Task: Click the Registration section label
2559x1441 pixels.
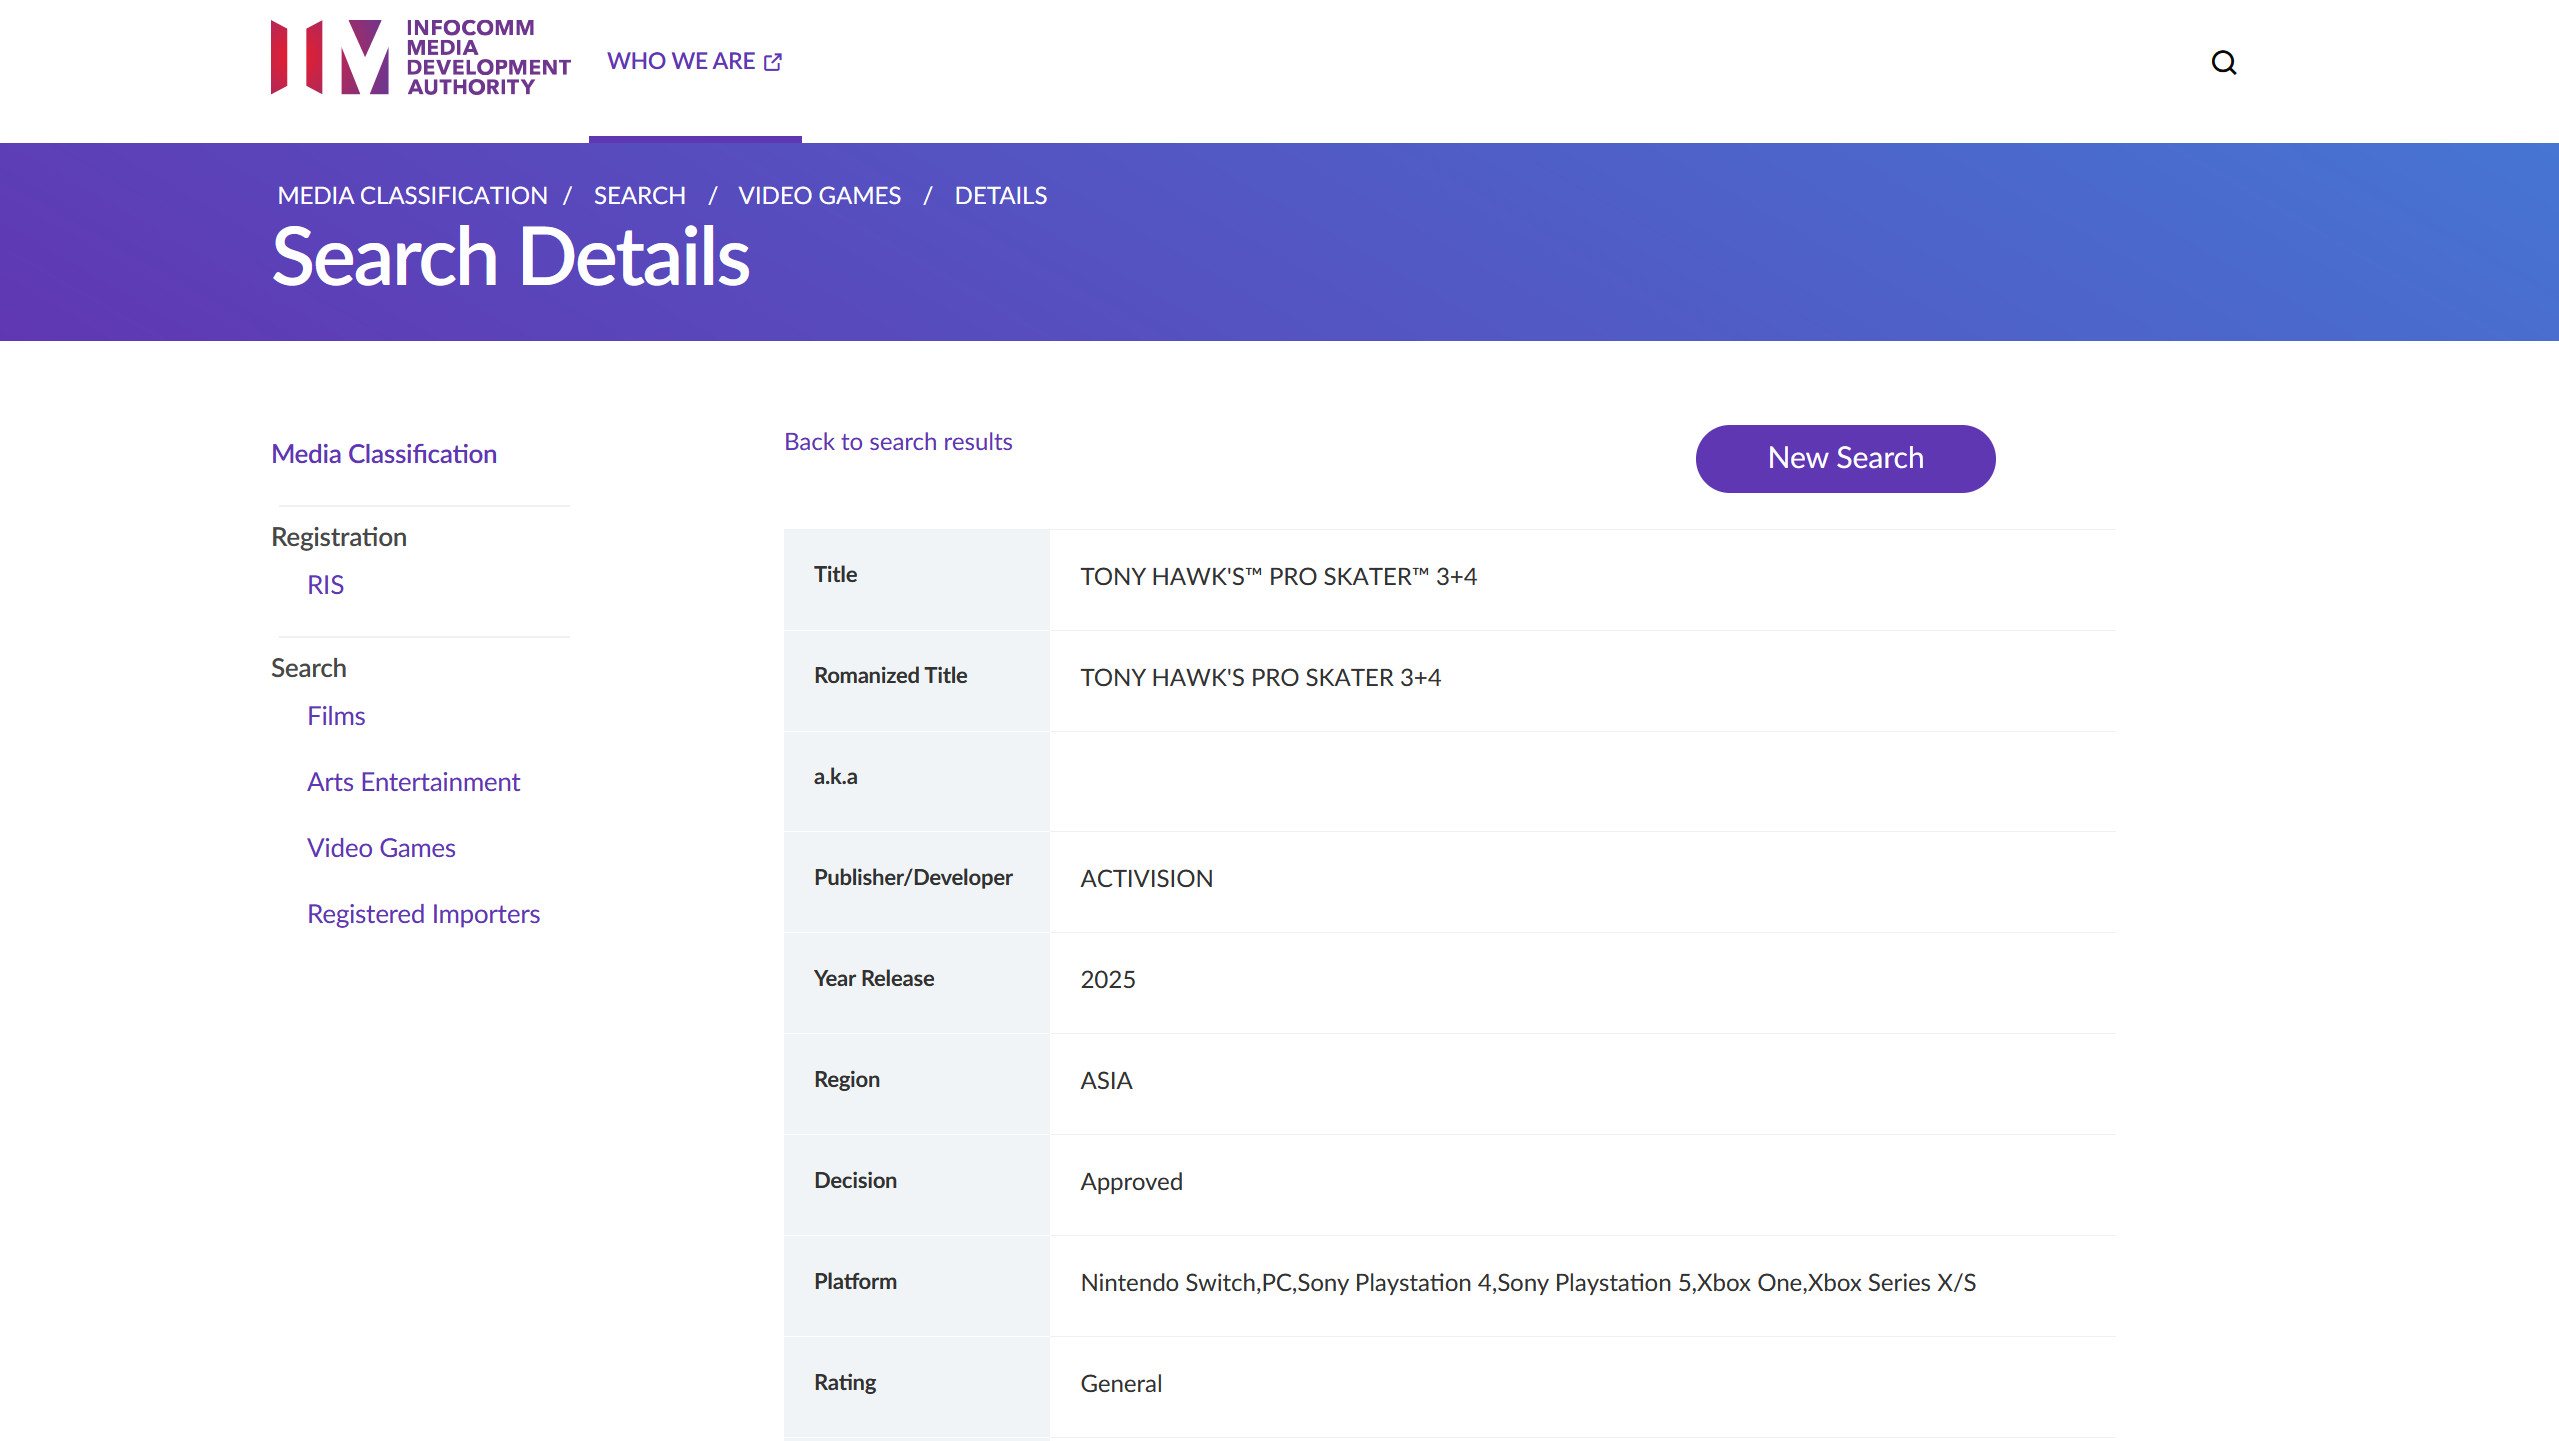Action: pos(339,537)
